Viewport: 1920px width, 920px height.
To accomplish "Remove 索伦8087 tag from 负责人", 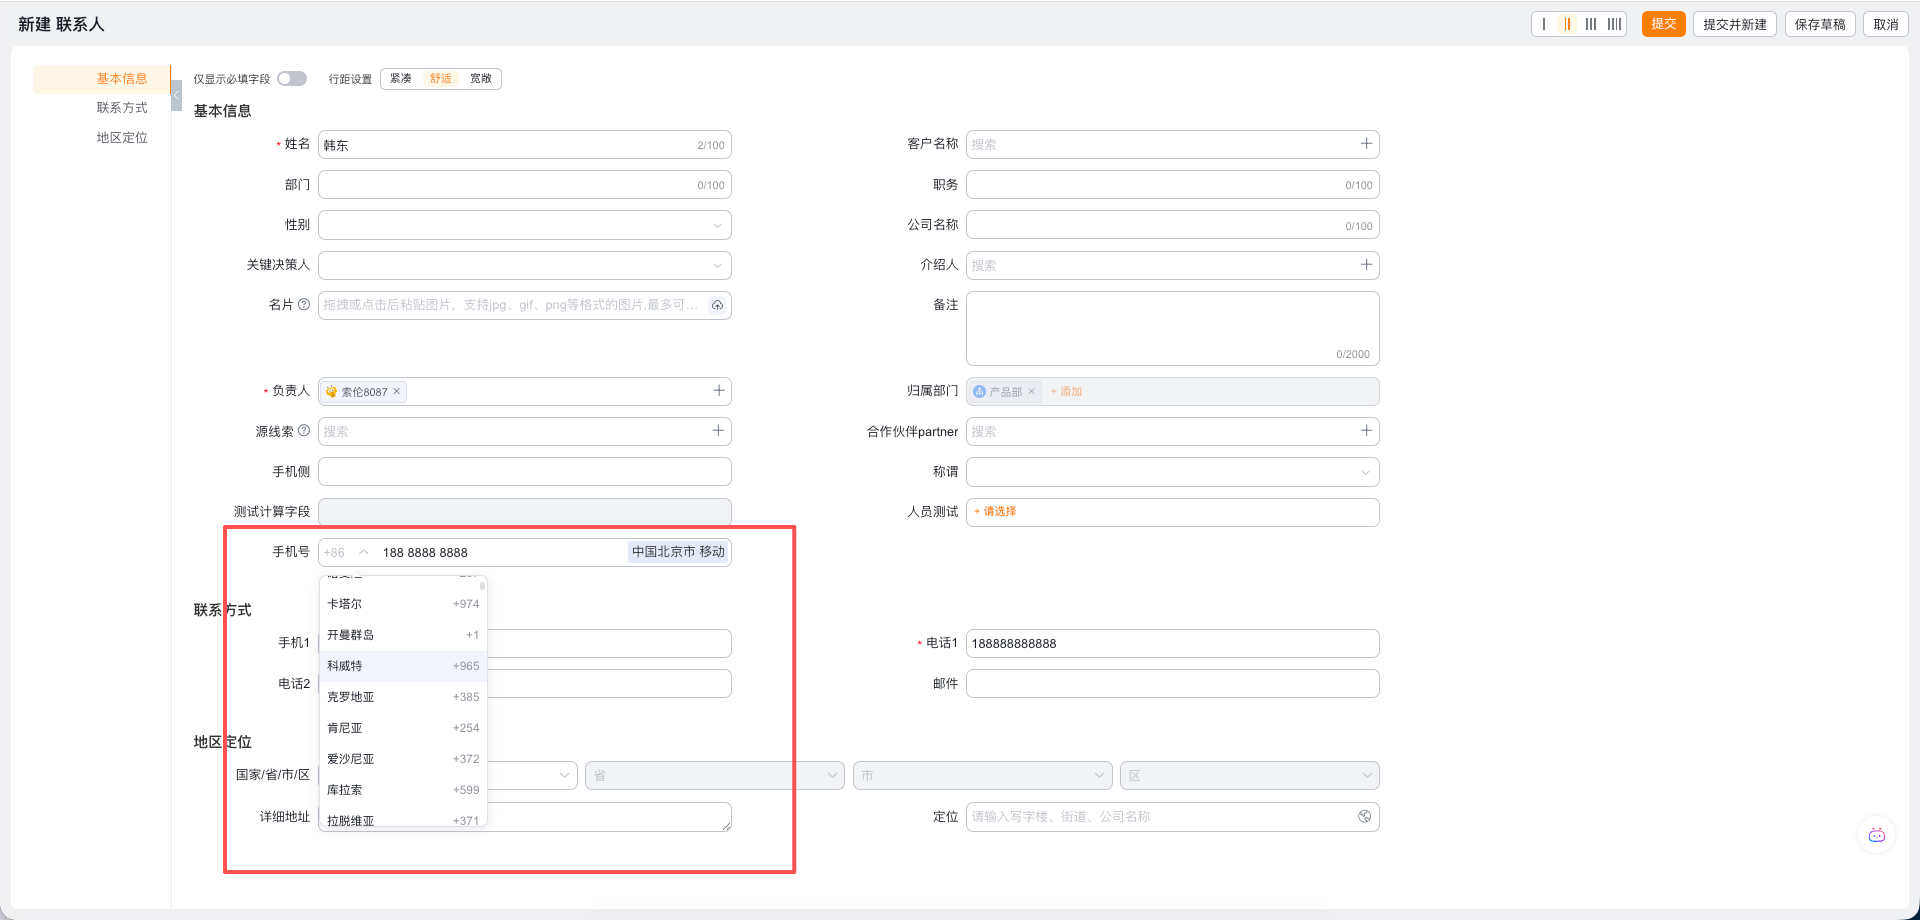I will 397,391.
